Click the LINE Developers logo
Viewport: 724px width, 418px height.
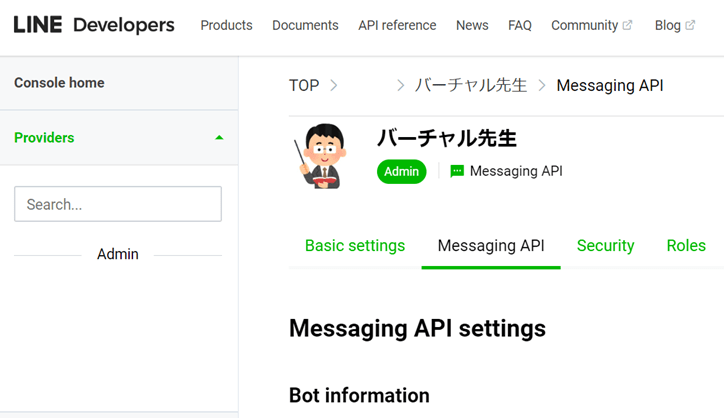94,25
